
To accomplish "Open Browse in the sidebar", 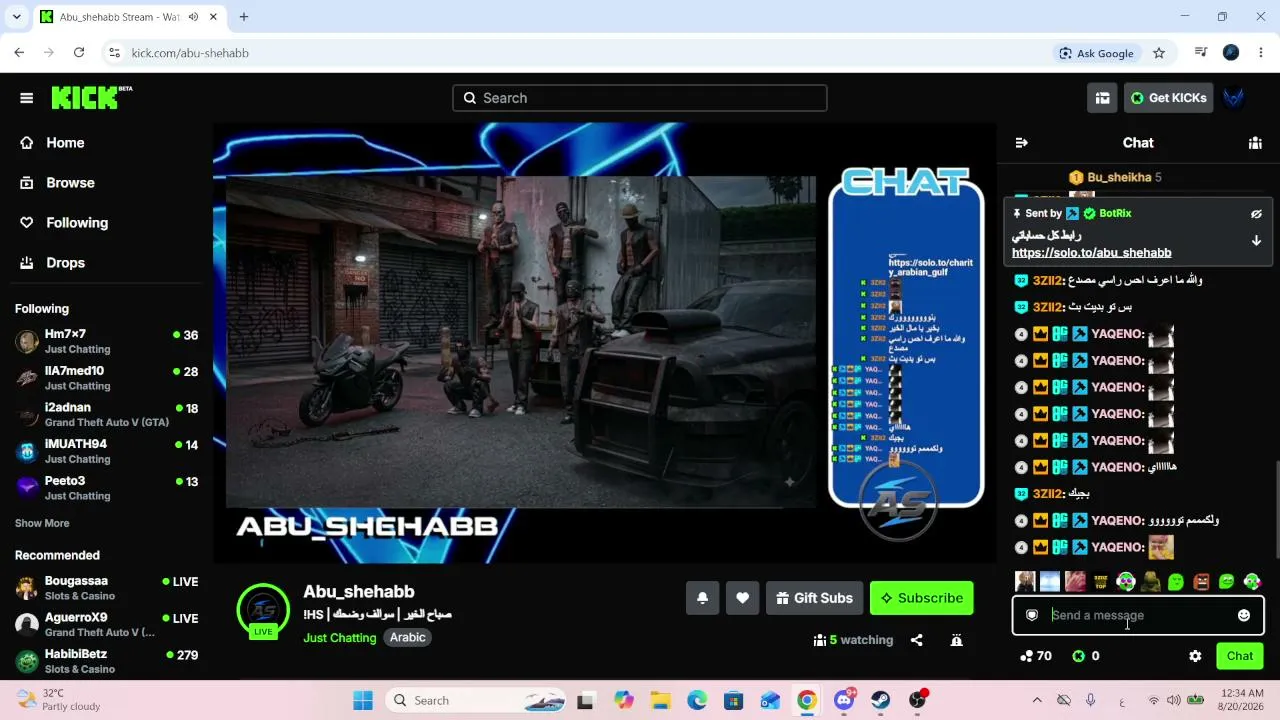I will point(70,183).
